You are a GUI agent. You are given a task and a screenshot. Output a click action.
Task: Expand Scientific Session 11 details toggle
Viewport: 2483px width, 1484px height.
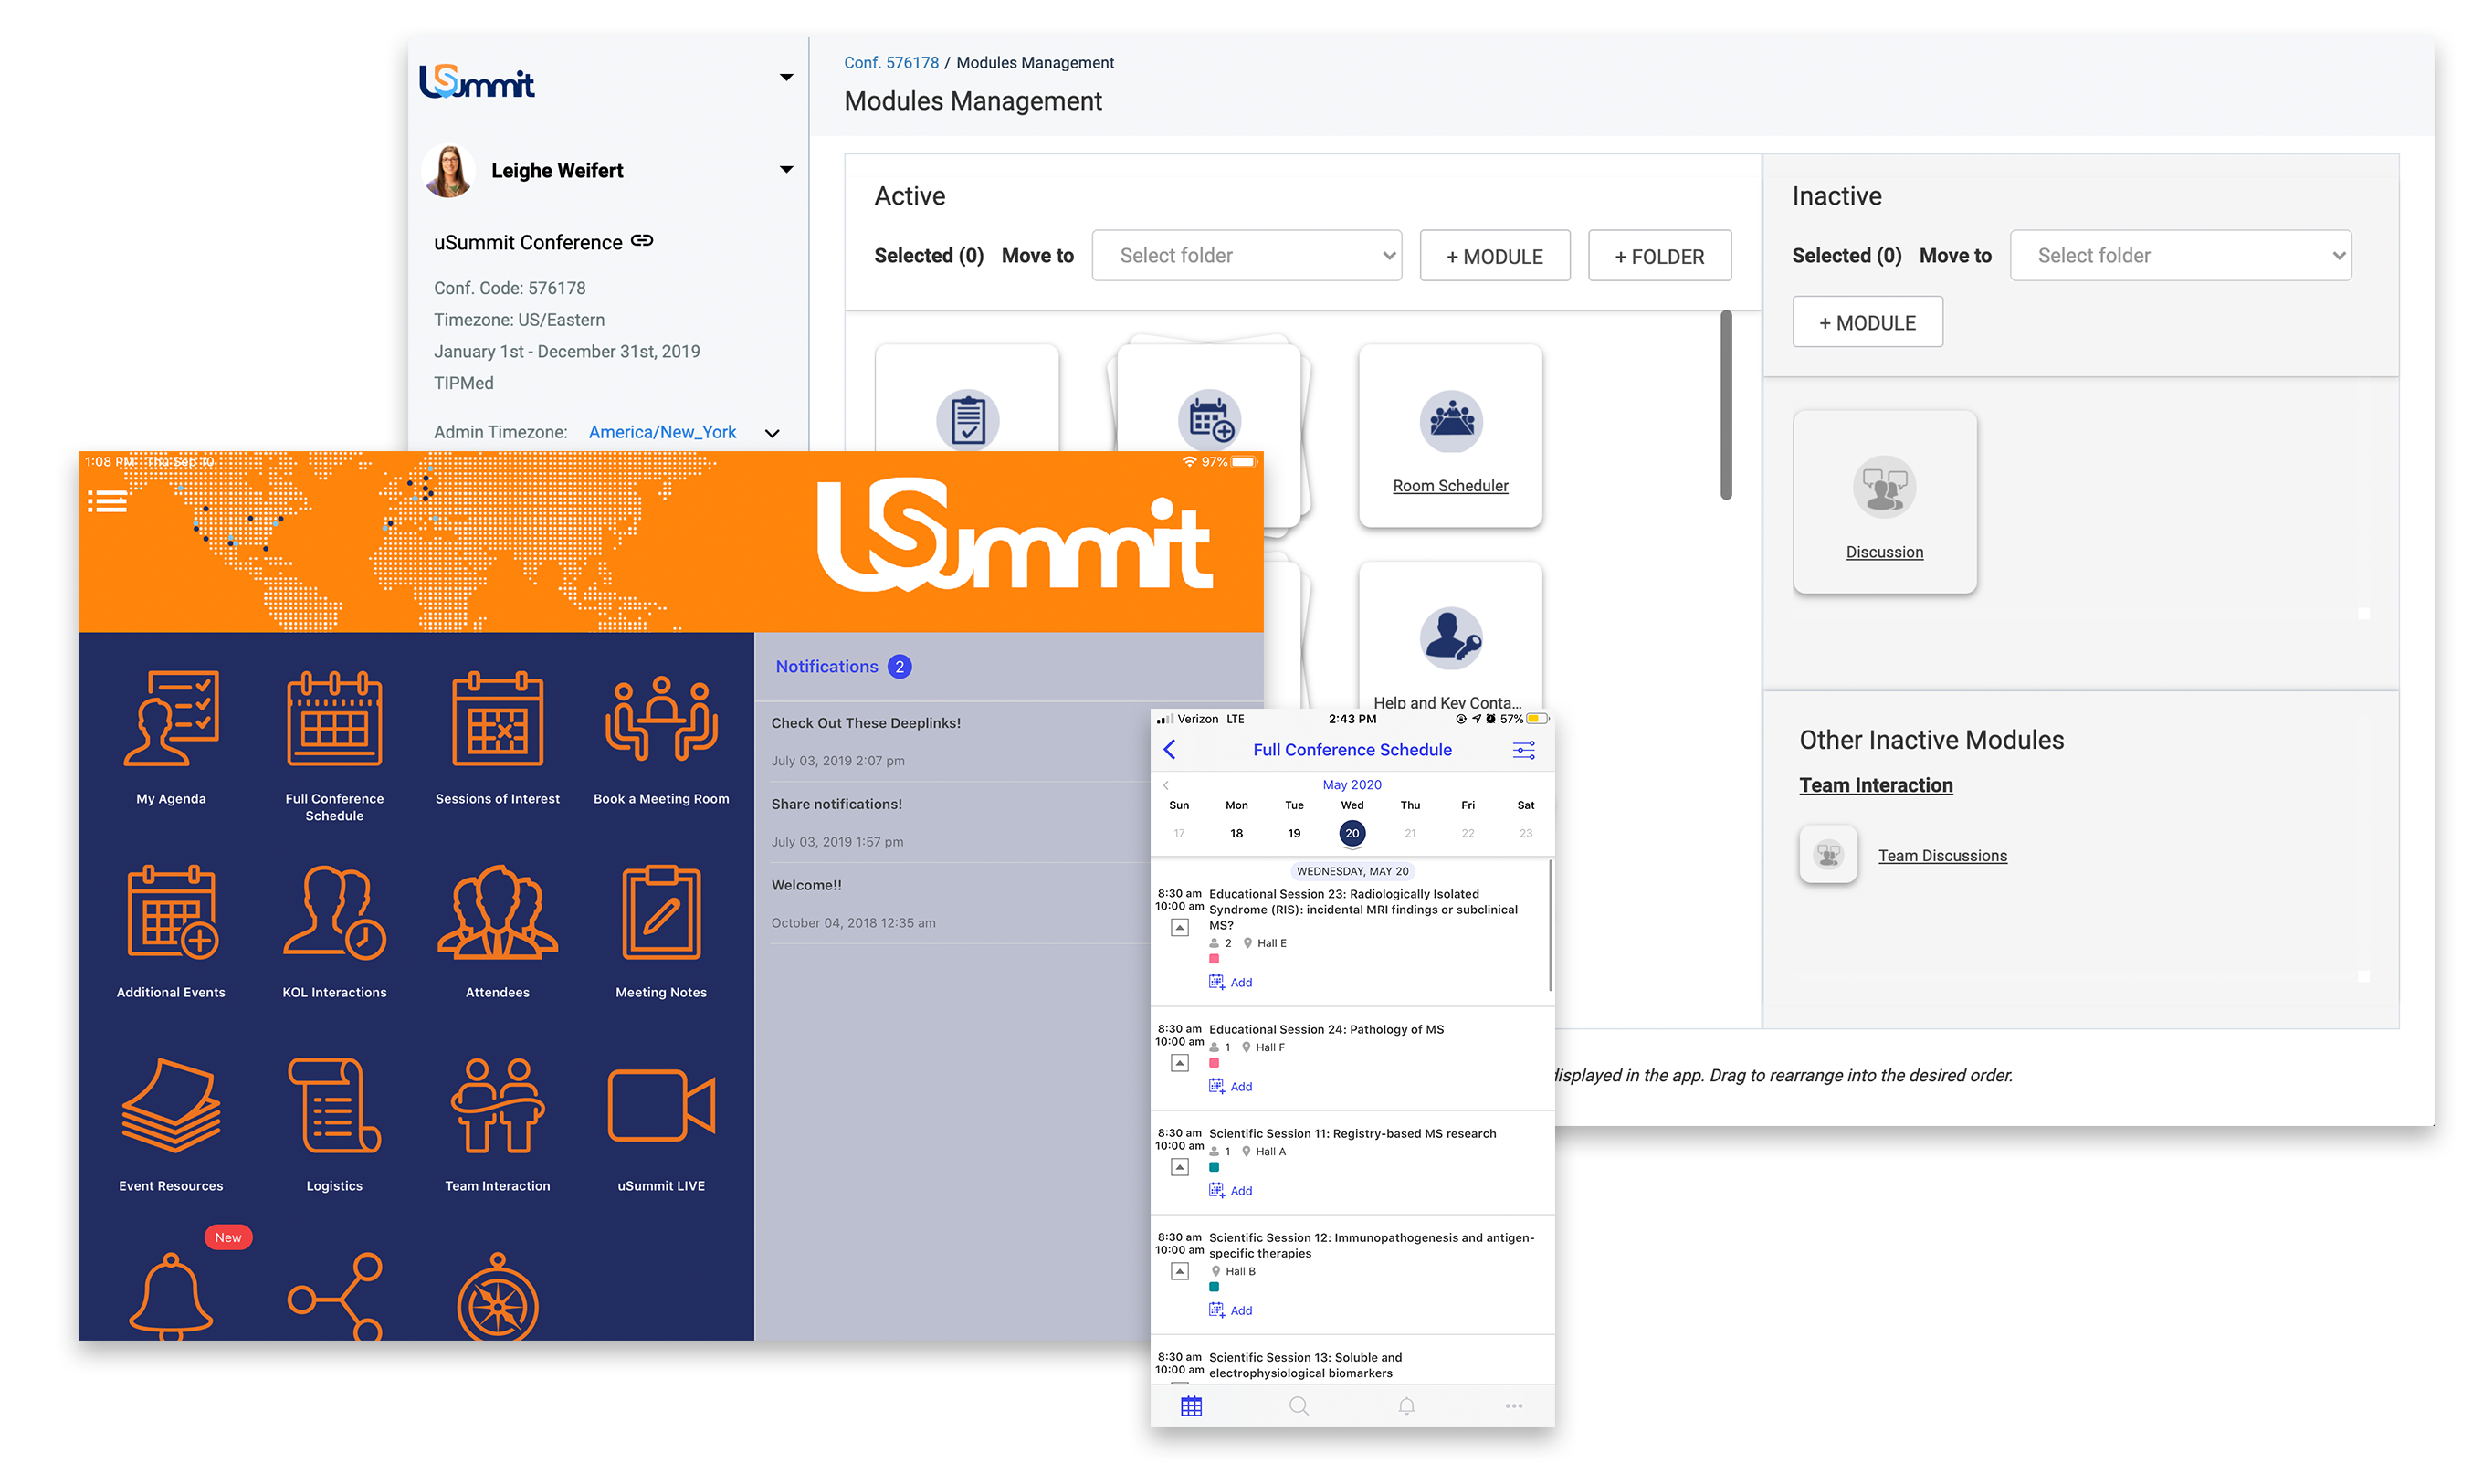pyautogui.click(x=1180, y=1167)
